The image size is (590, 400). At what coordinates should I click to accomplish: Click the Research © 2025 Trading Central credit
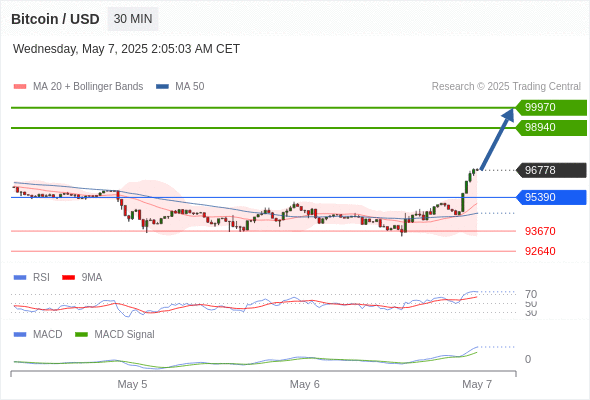click(x=506, y=87)
